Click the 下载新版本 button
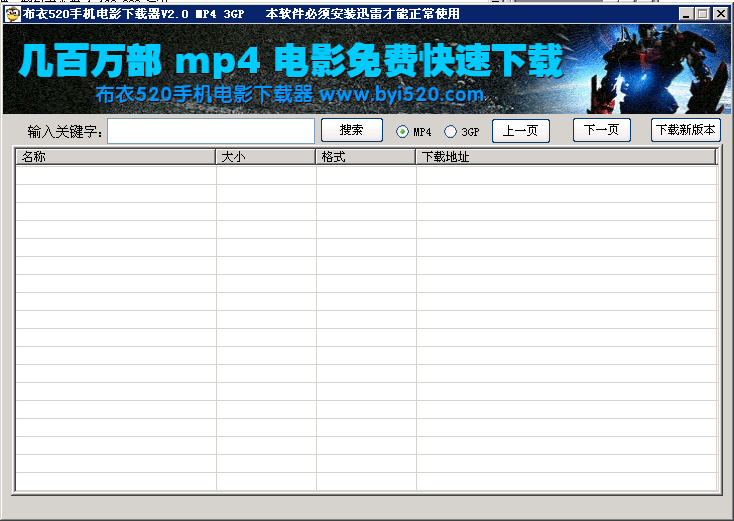Image resolution: width=734 pixels, height=521 pixels. [685, 130]
